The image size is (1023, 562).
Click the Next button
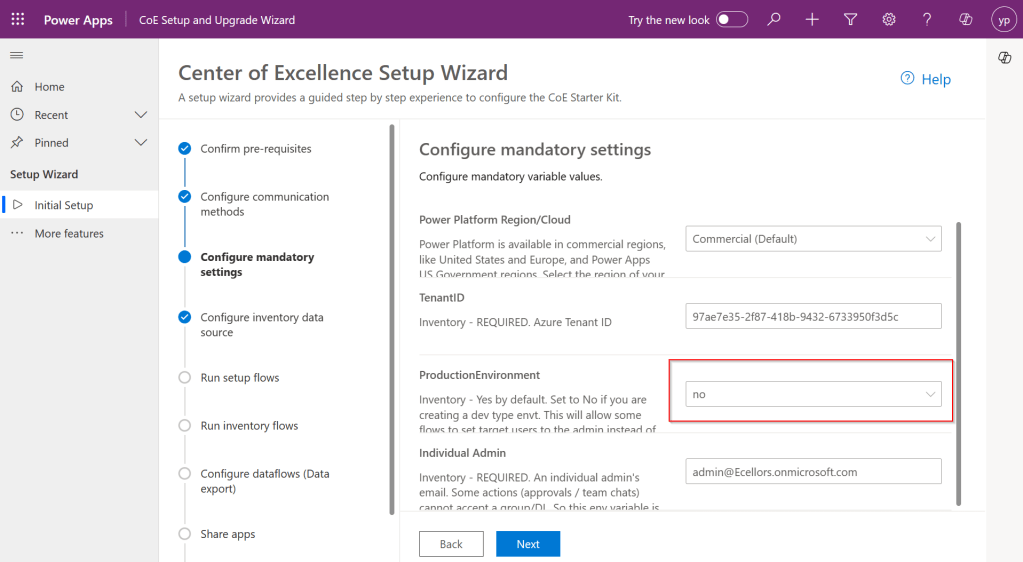point(528,544)
